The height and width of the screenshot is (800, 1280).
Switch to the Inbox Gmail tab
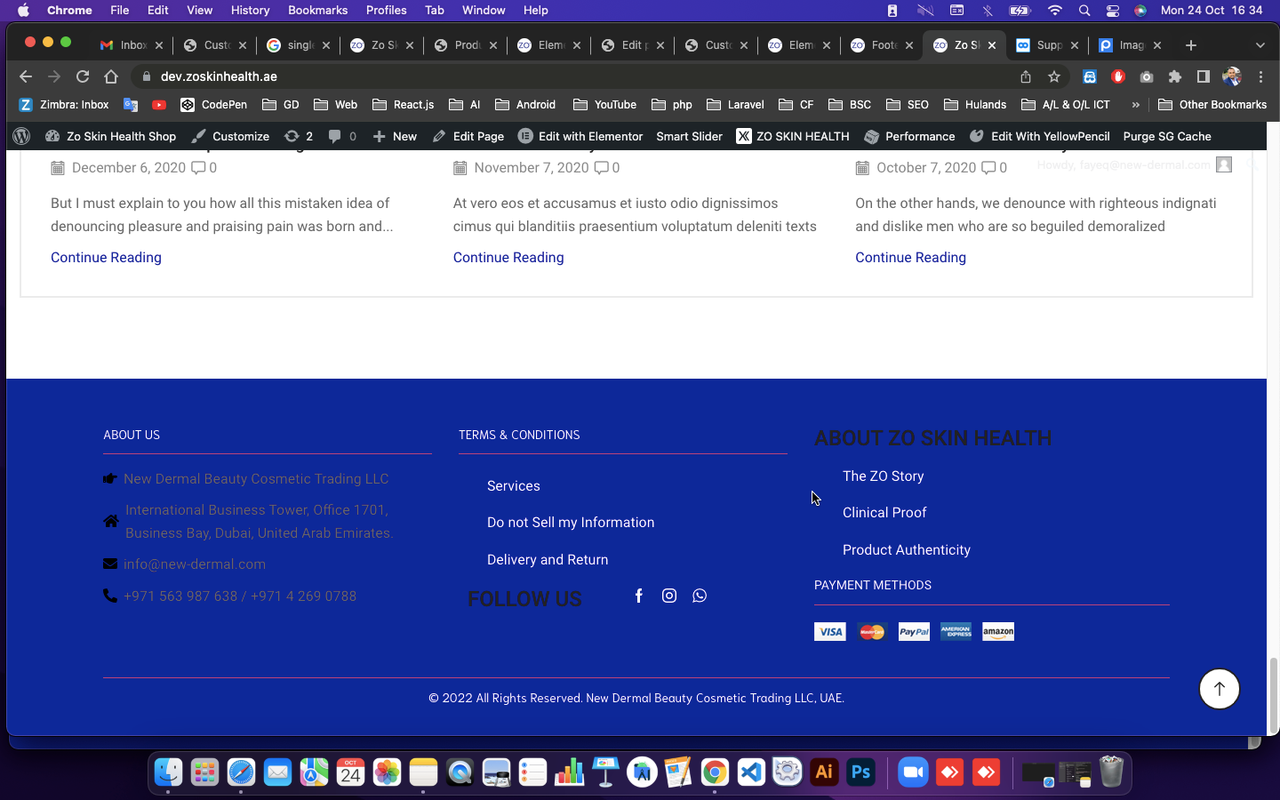[x=133, y=45]
